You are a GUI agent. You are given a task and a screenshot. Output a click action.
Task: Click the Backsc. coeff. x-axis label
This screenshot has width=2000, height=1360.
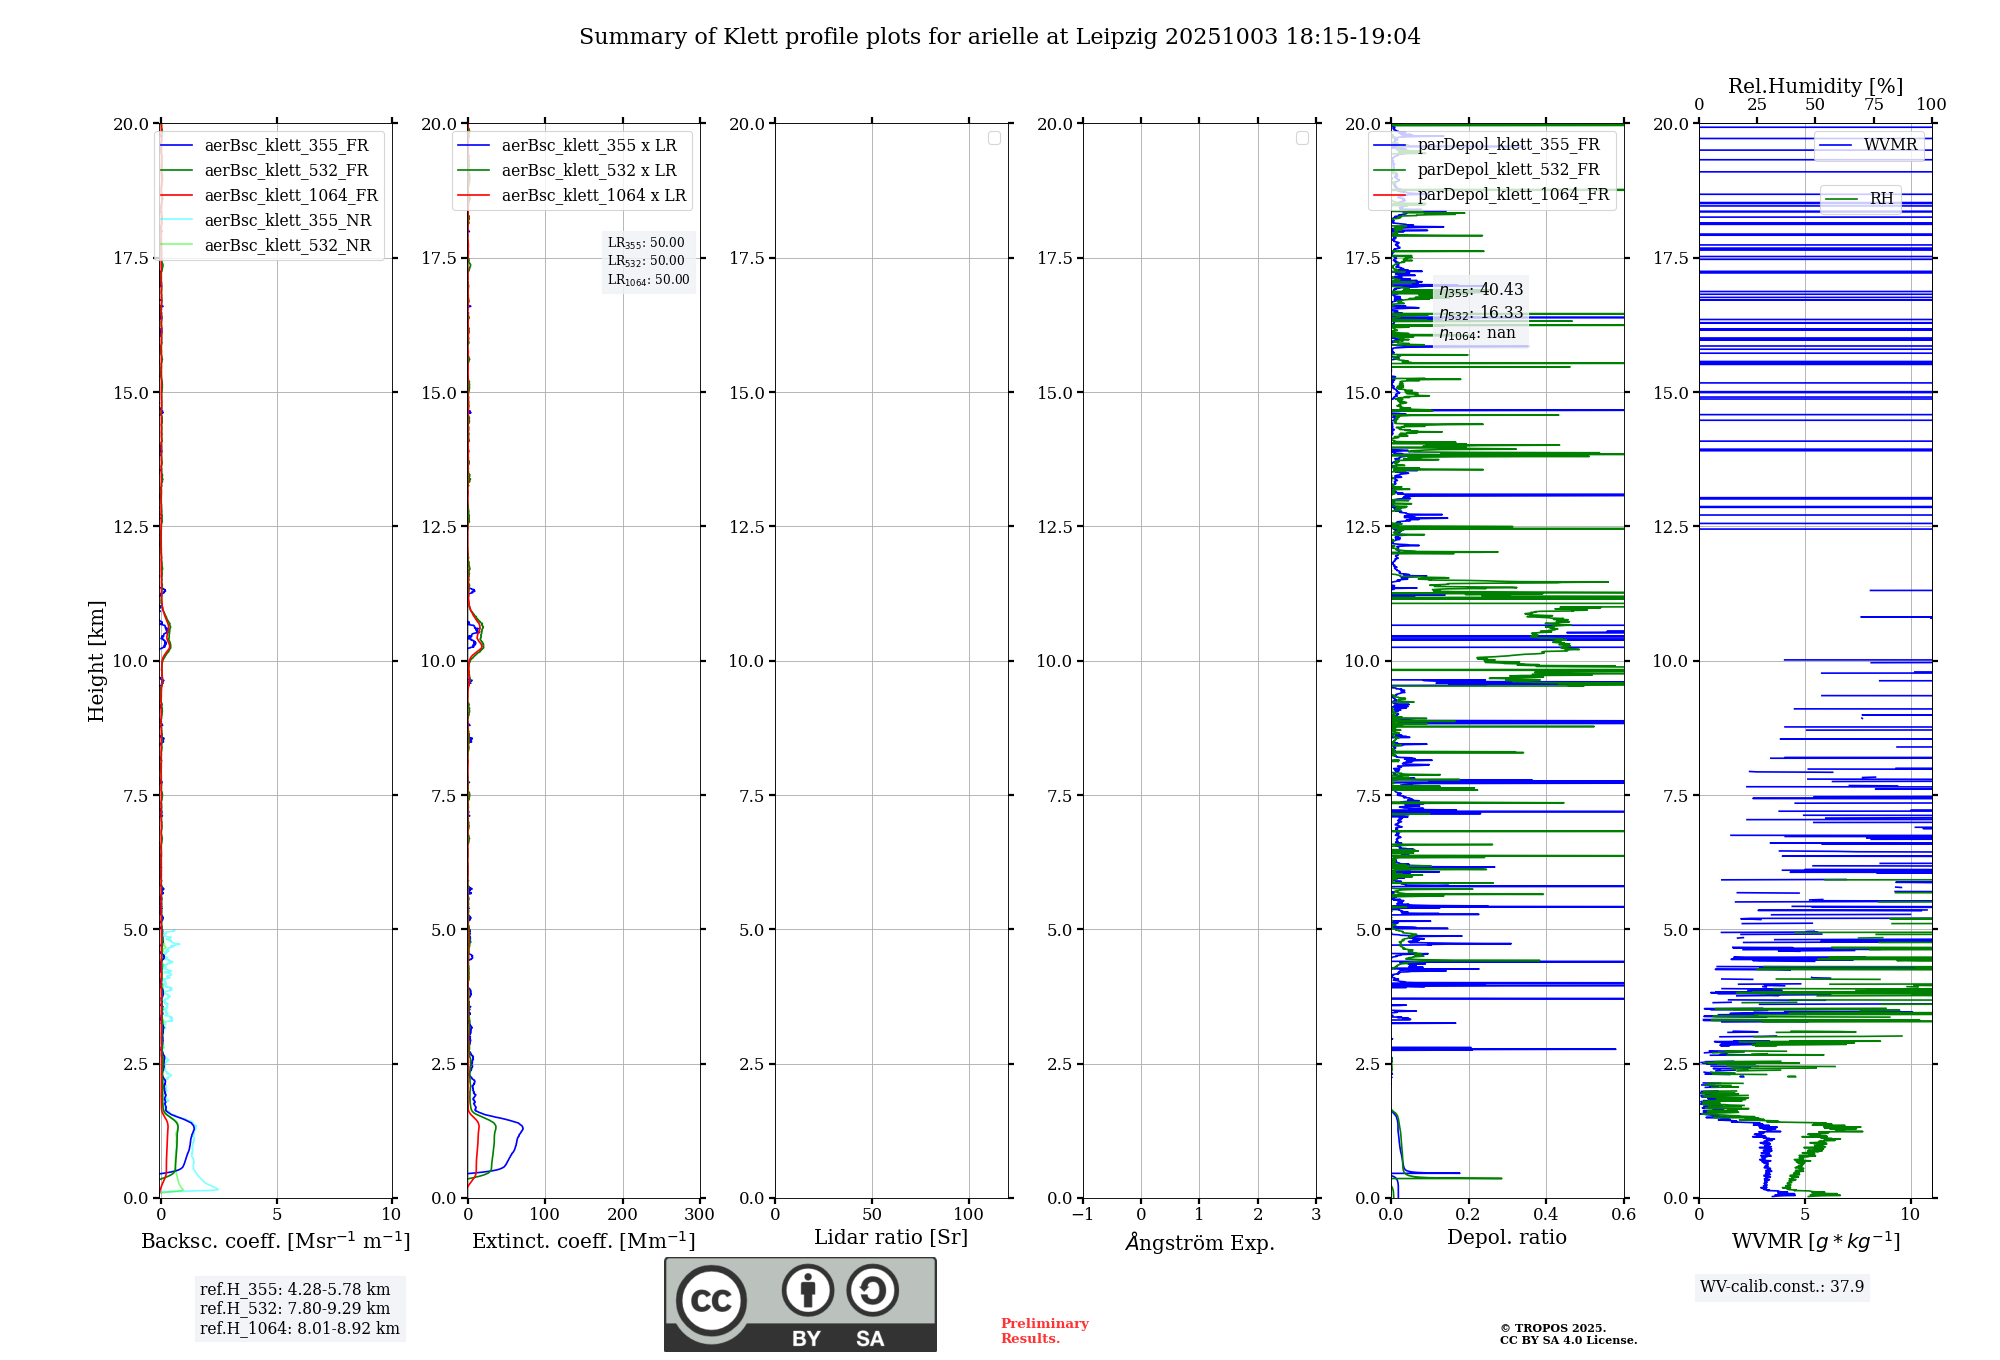pyautogui.click(x=275, y=1241)
